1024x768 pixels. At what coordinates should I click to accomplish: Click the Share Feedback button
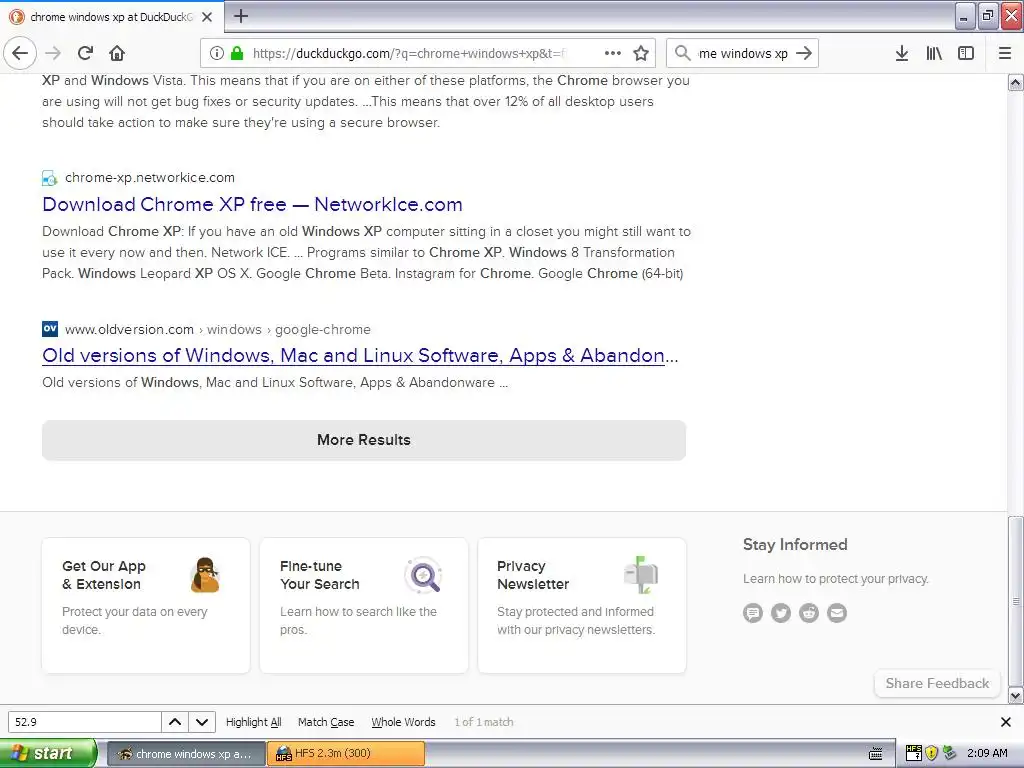(937, 683)
